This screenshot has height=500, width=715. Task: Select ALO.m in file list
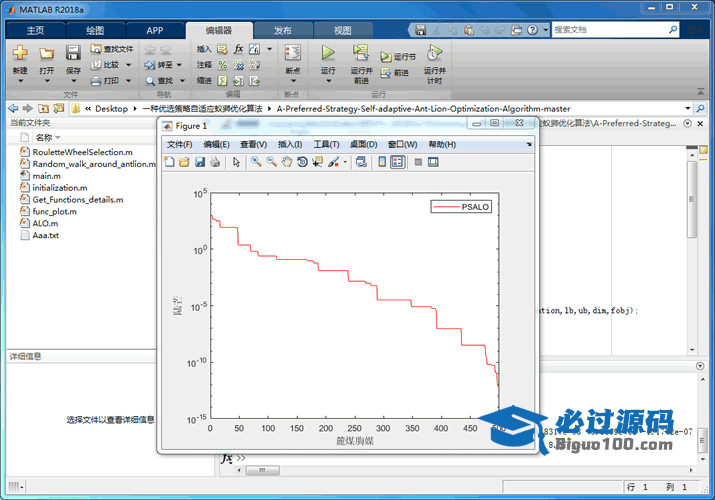point(45,223)
